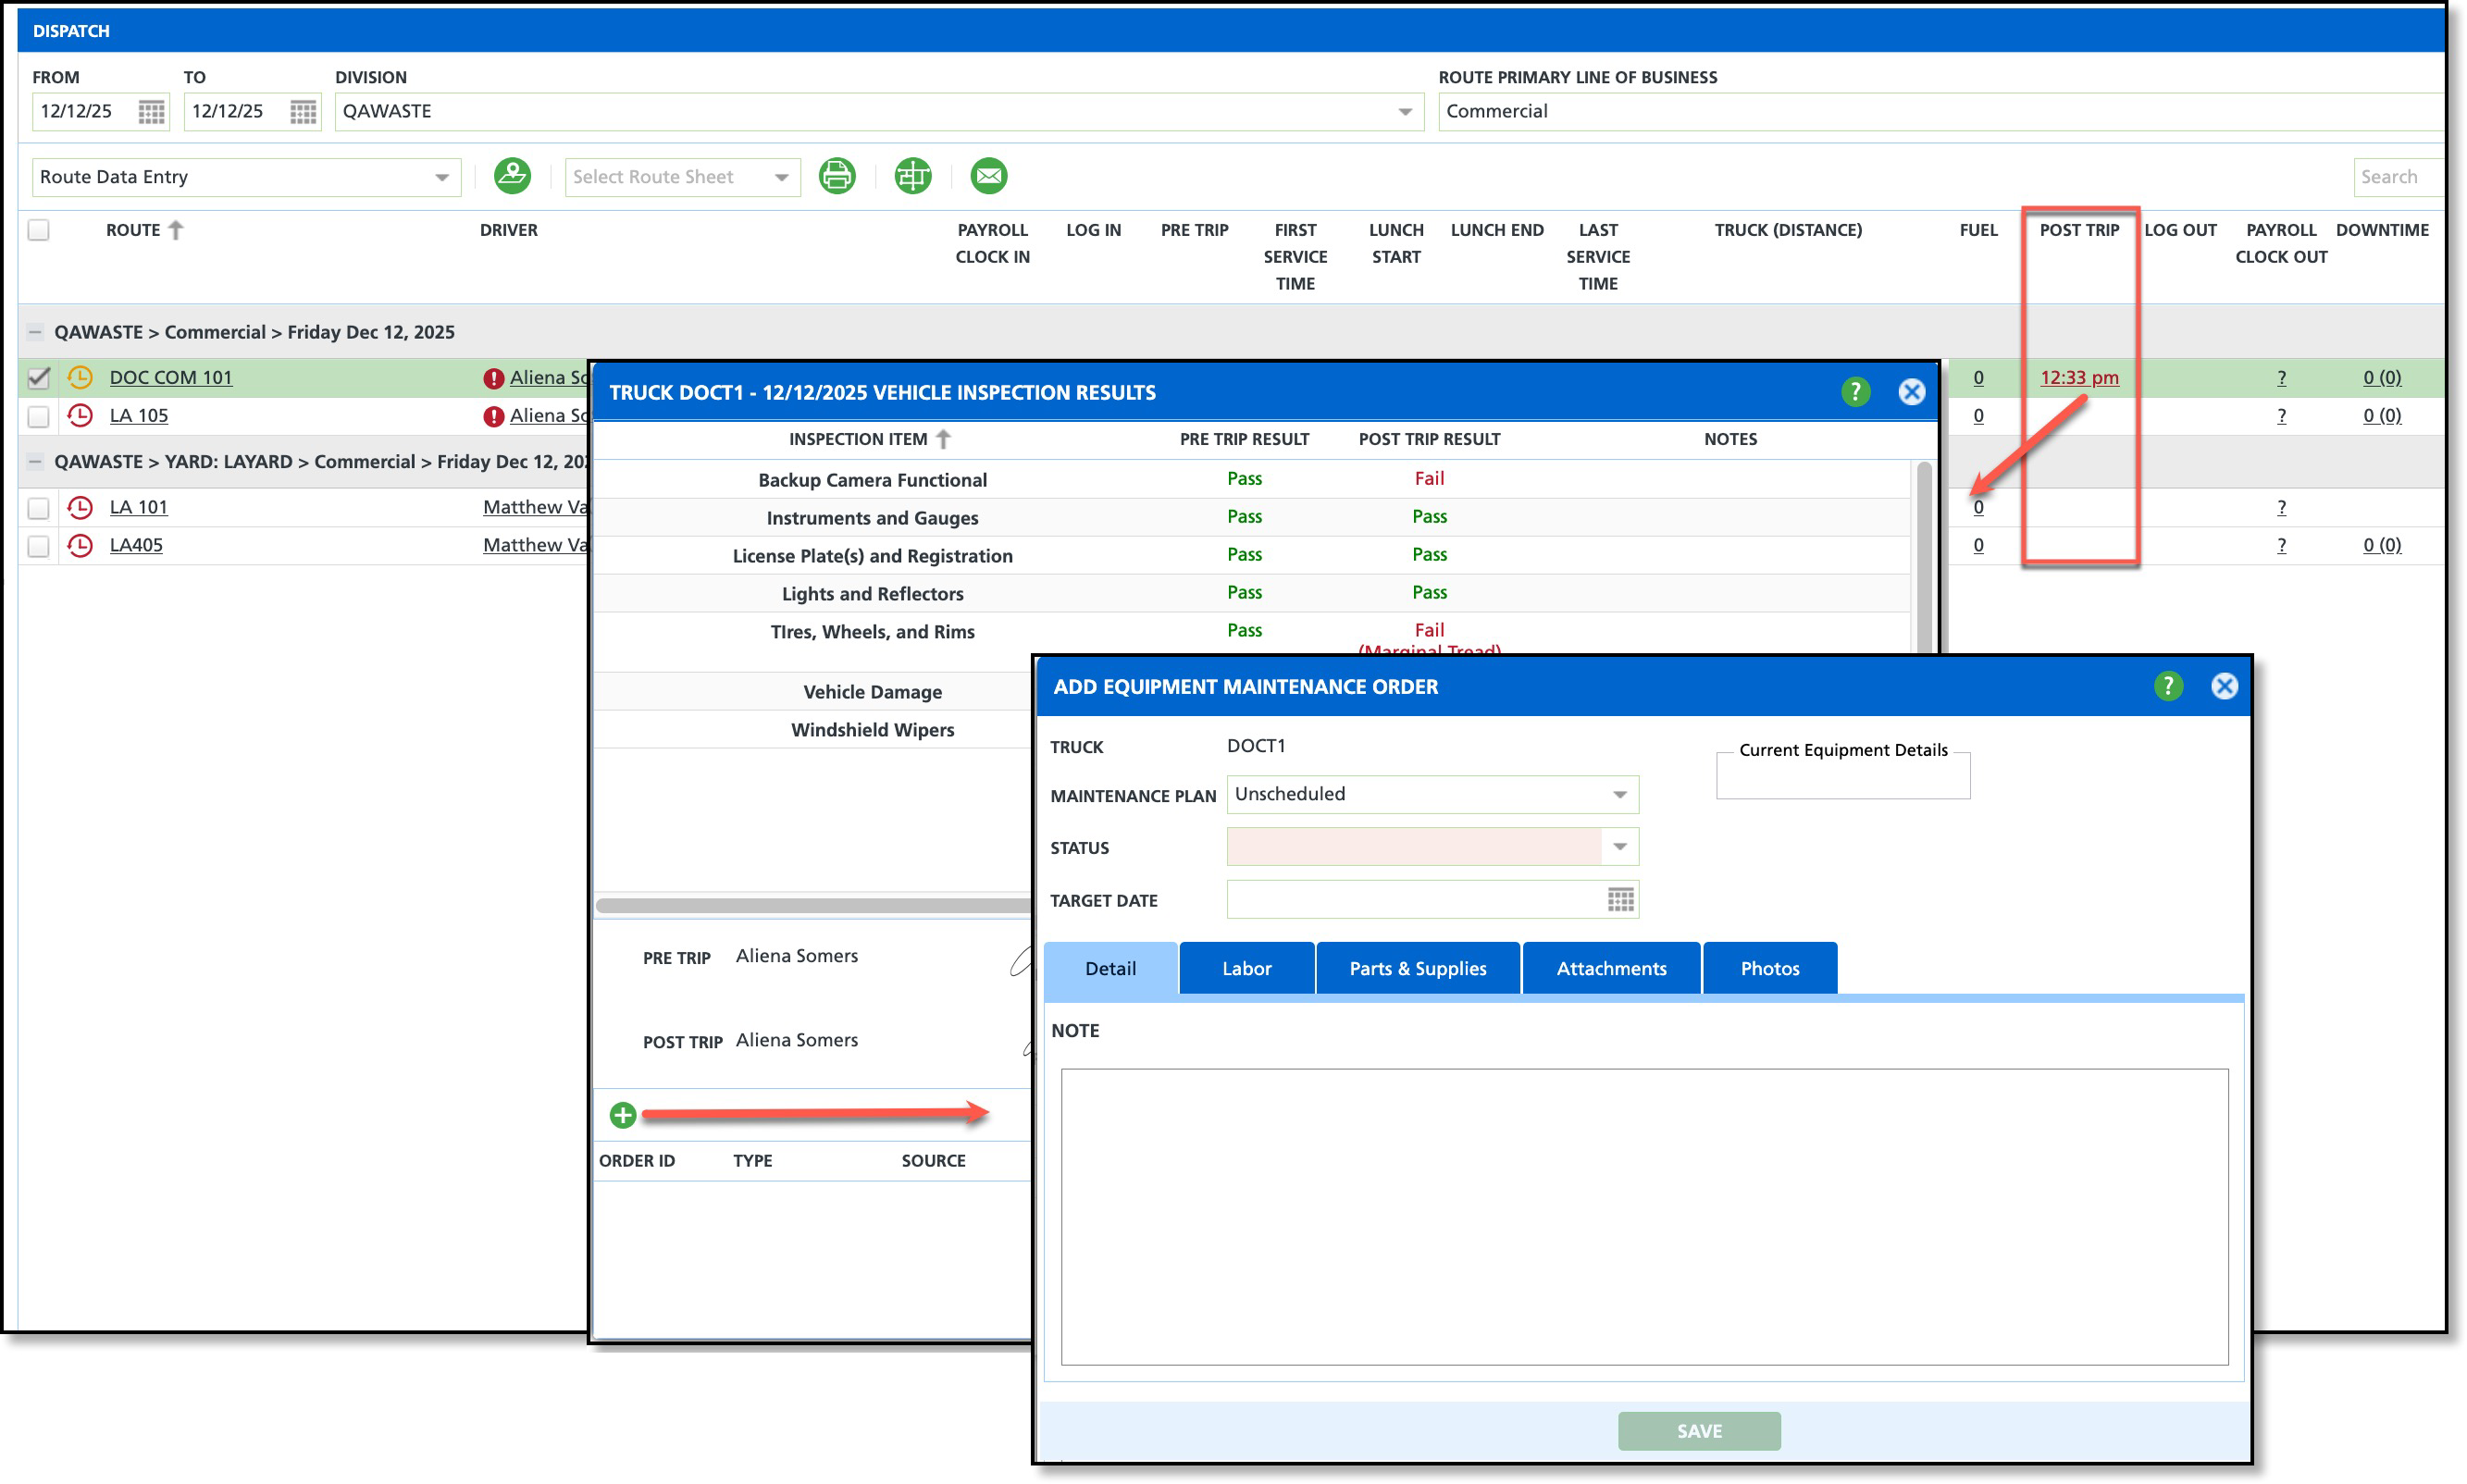Click the green route layout icon
Viewport: 2467px width, 1484px height.
[912, 176]
